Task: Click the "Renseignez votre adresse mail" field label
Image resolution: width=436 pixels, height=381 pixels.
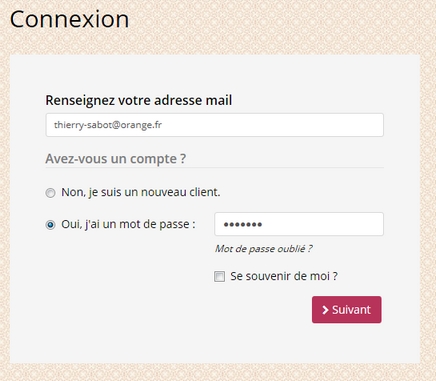Action: (139, 100)
